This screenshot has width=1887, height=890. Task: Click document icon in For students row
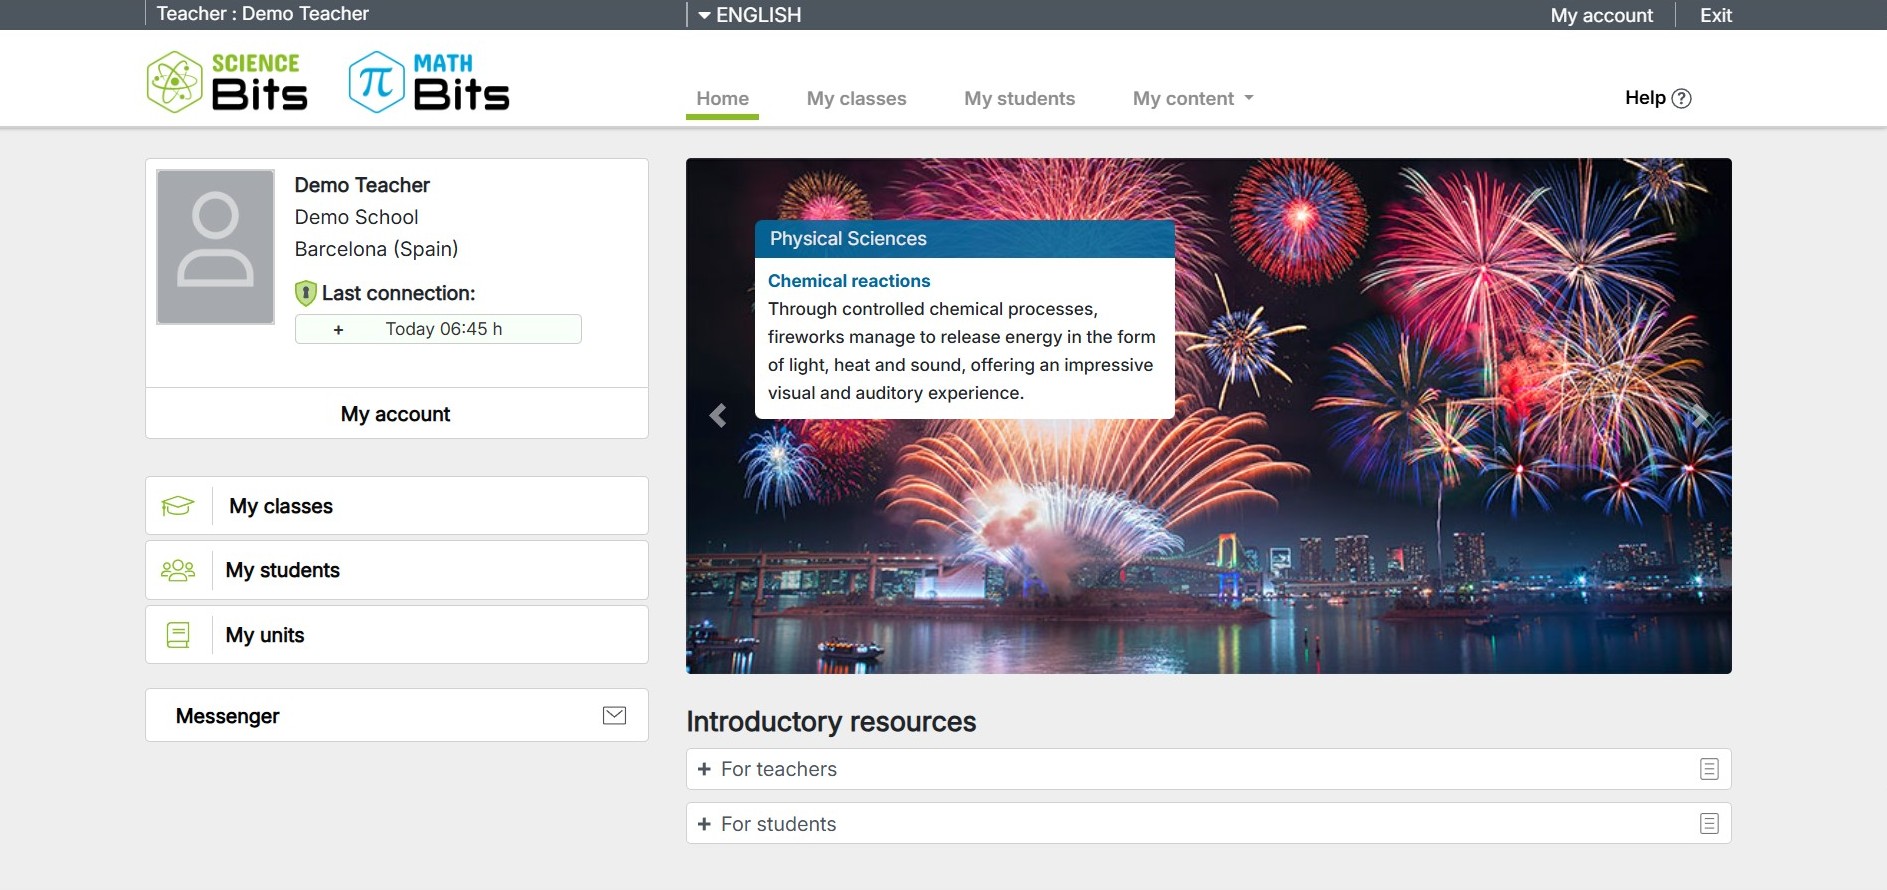(x=1709, y=824)
